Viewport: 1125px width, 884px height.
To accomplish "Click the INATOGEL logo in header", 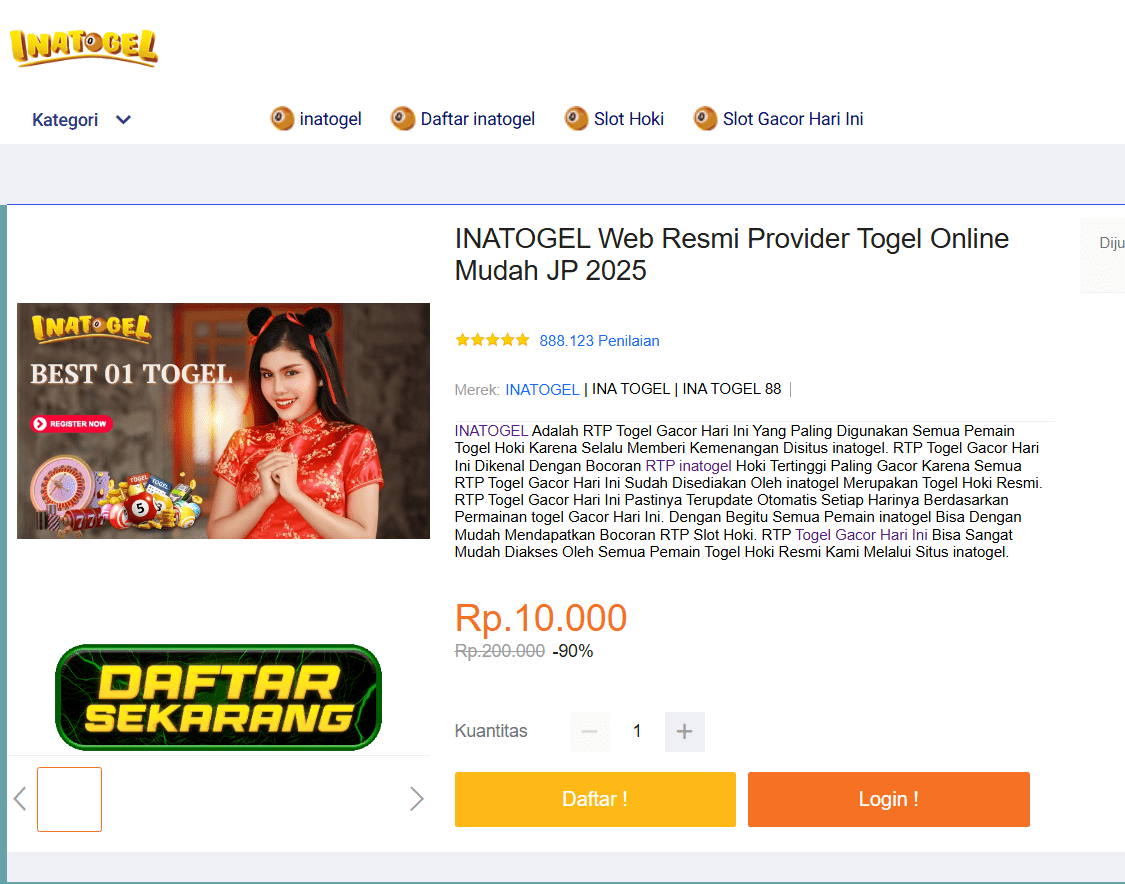I will [84, 48].
